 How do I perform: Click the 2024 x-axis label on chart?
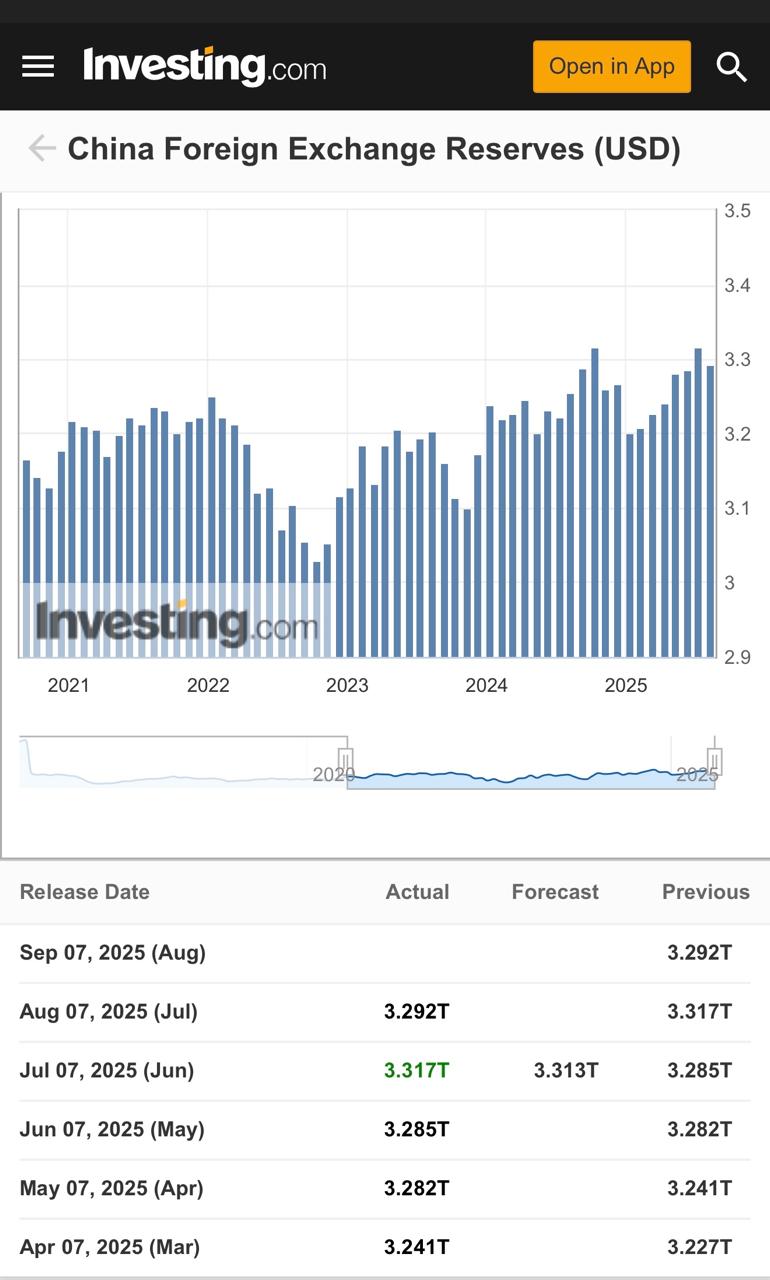point(486,686)
